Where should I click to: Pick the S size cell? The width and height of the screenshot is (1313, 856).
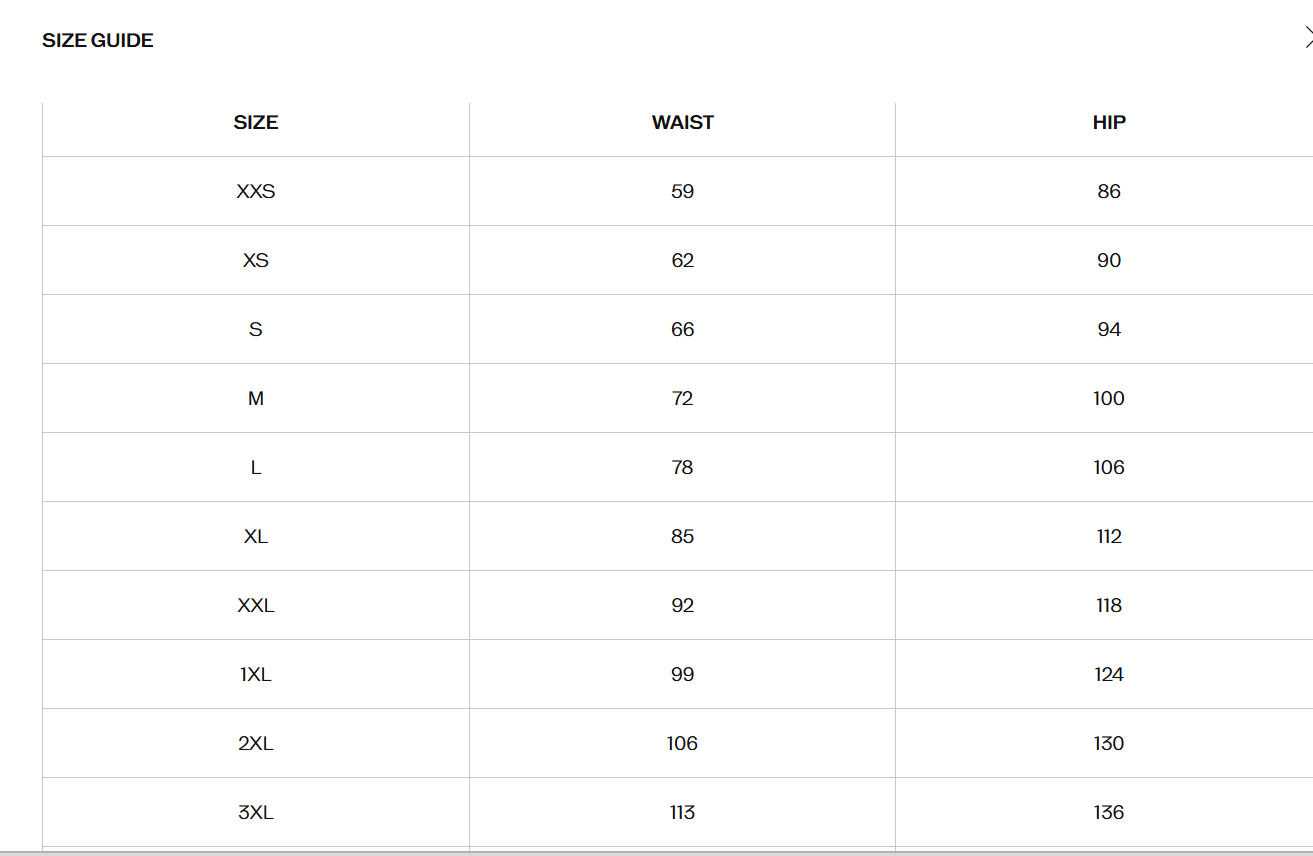pos(256,330)
